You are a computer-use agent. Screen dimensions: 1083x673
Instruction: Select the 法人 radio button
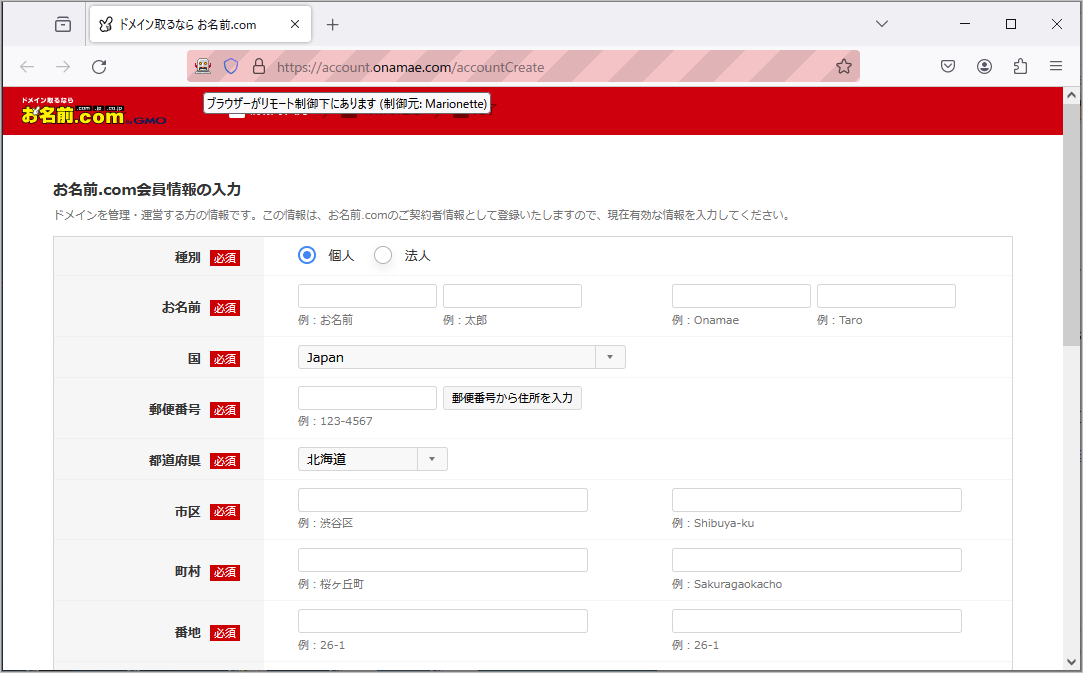coord(383,255)
